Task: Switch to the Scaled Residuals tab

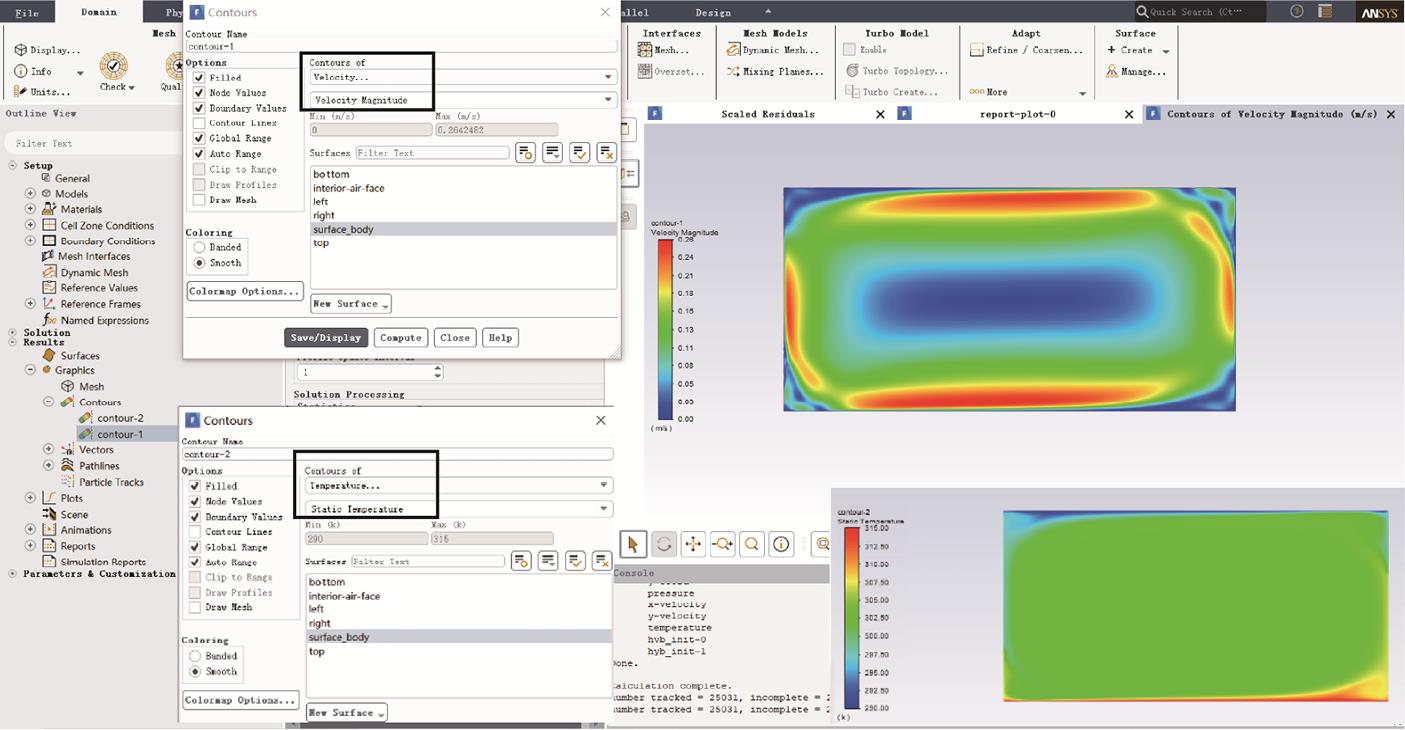Action: [x=768, y=114]
